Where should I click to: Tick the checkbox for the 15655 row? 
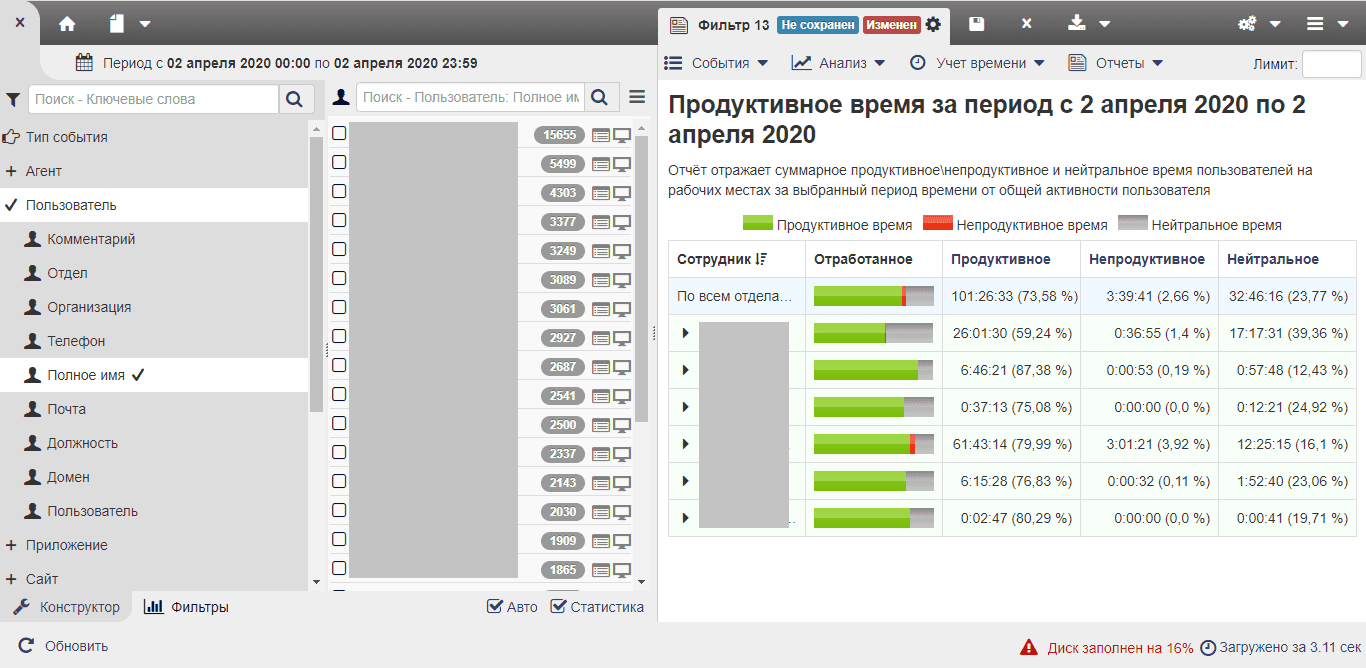click(339, 133)
